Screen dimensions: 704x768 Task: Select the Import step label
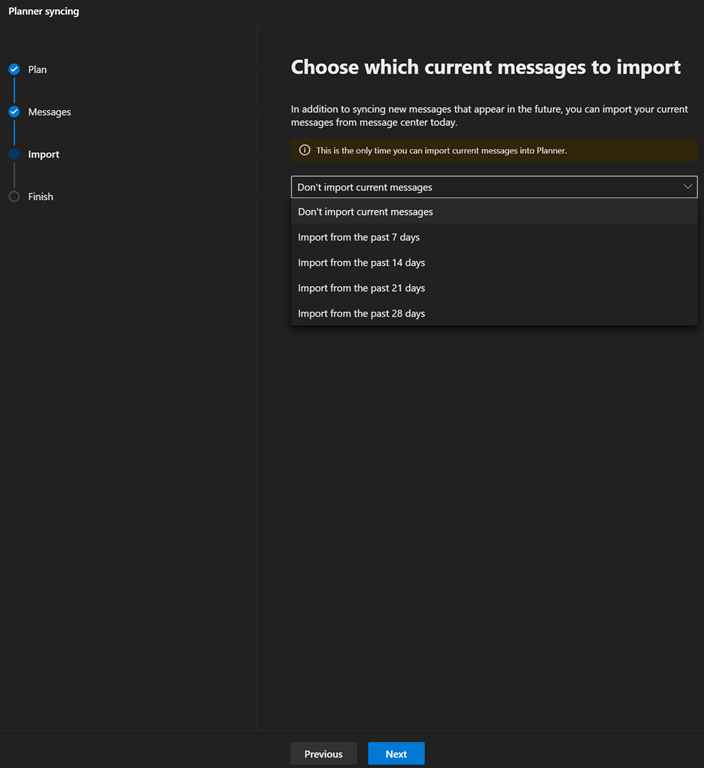click(x=44, y=154)
